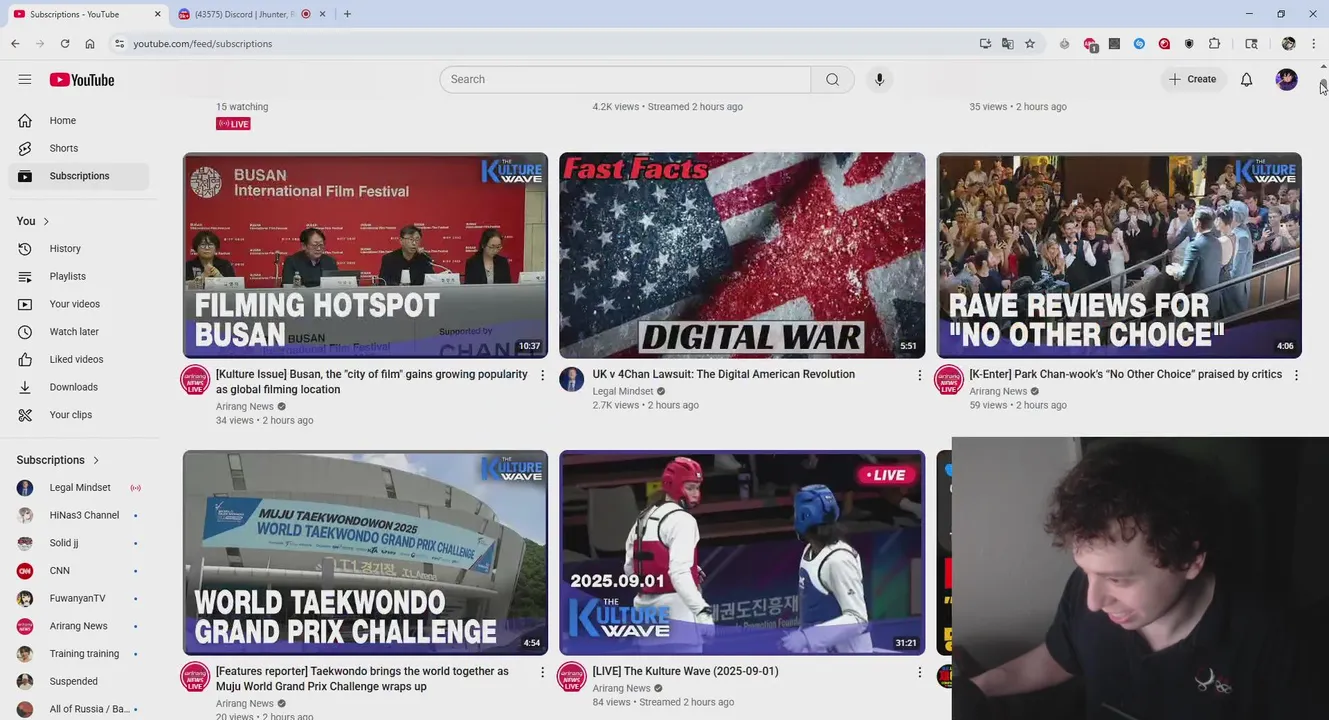1329x720 pixels.
Task: Open All of Russia channel in sidebar
Action: click(79, 709)
